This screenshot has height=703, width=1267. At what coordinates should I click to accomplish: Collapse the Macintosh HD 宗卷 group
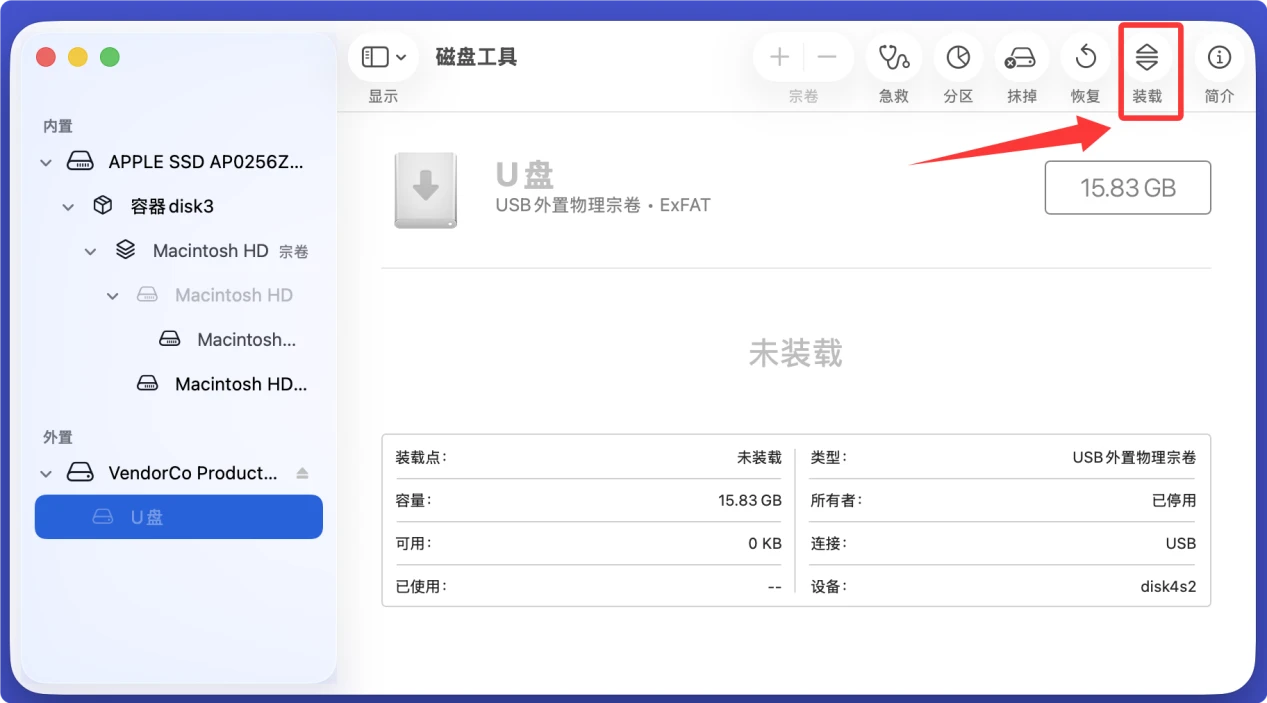tap(90, 250)
